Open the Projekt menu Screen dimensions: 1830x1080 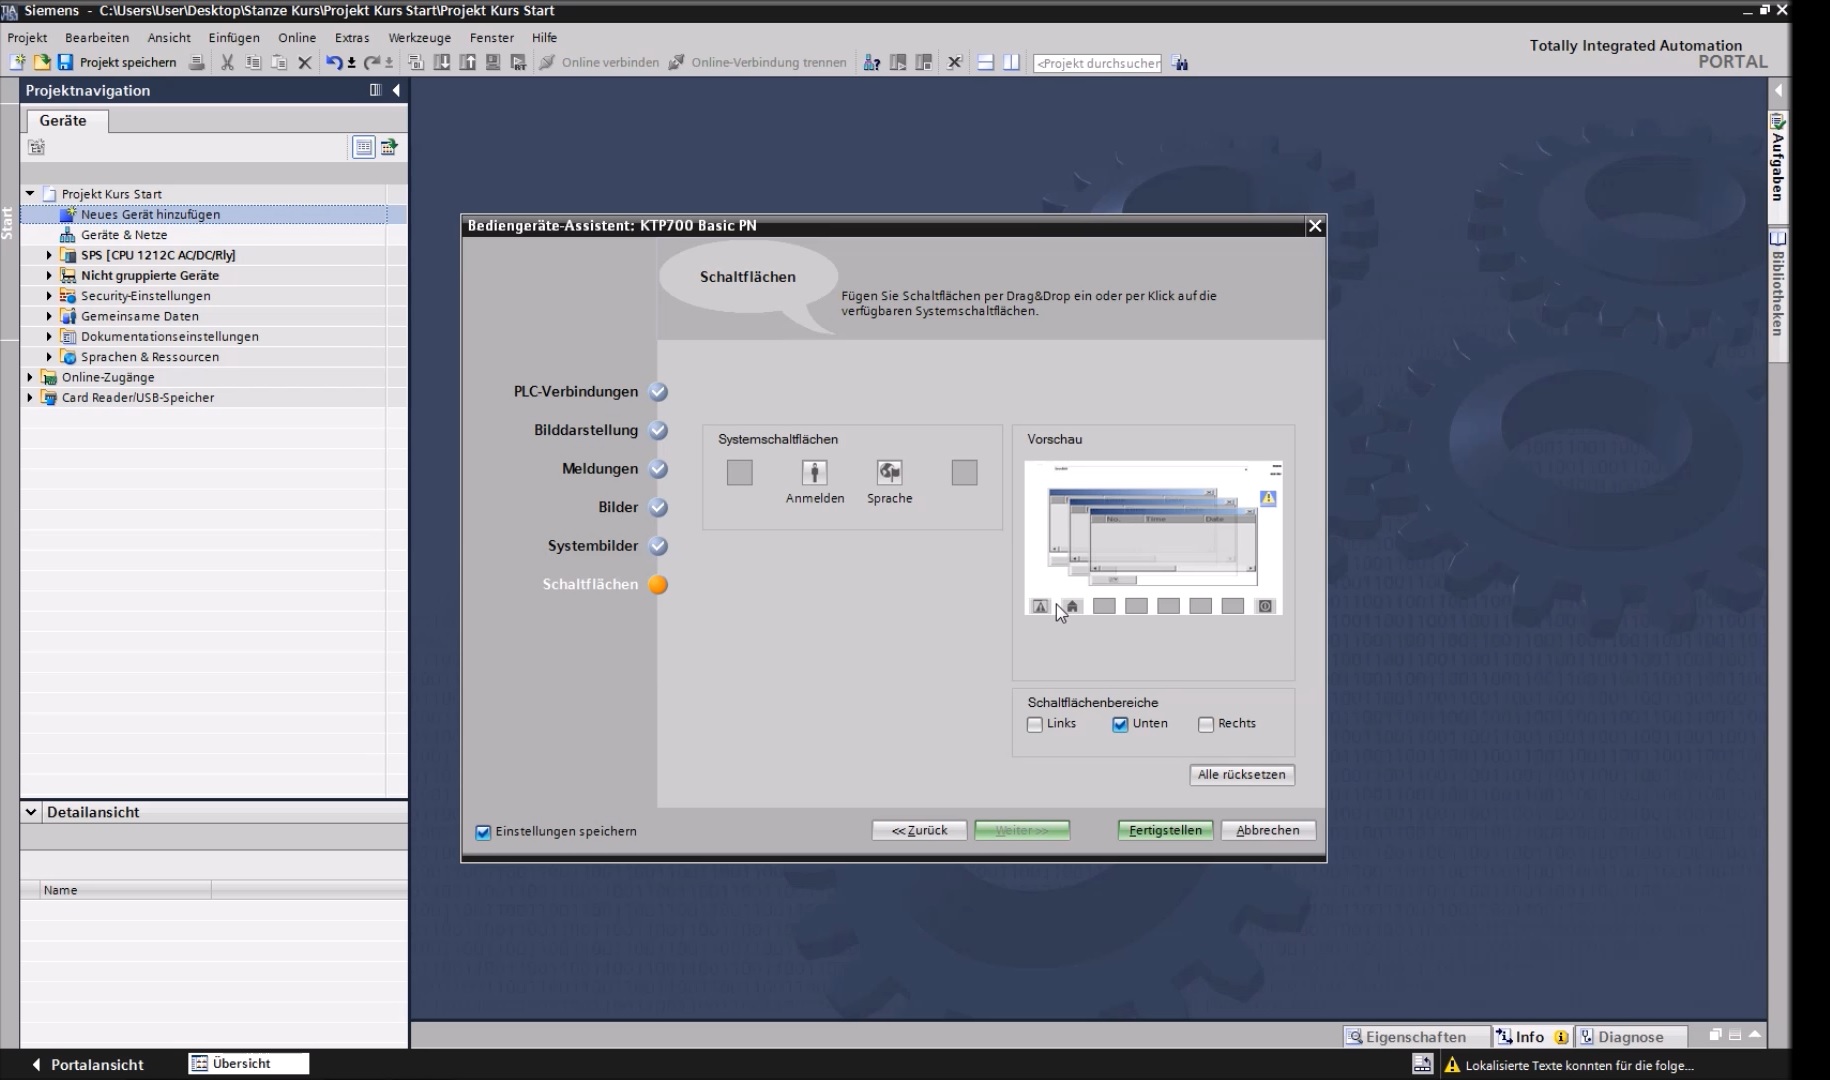tap(27, 37)
